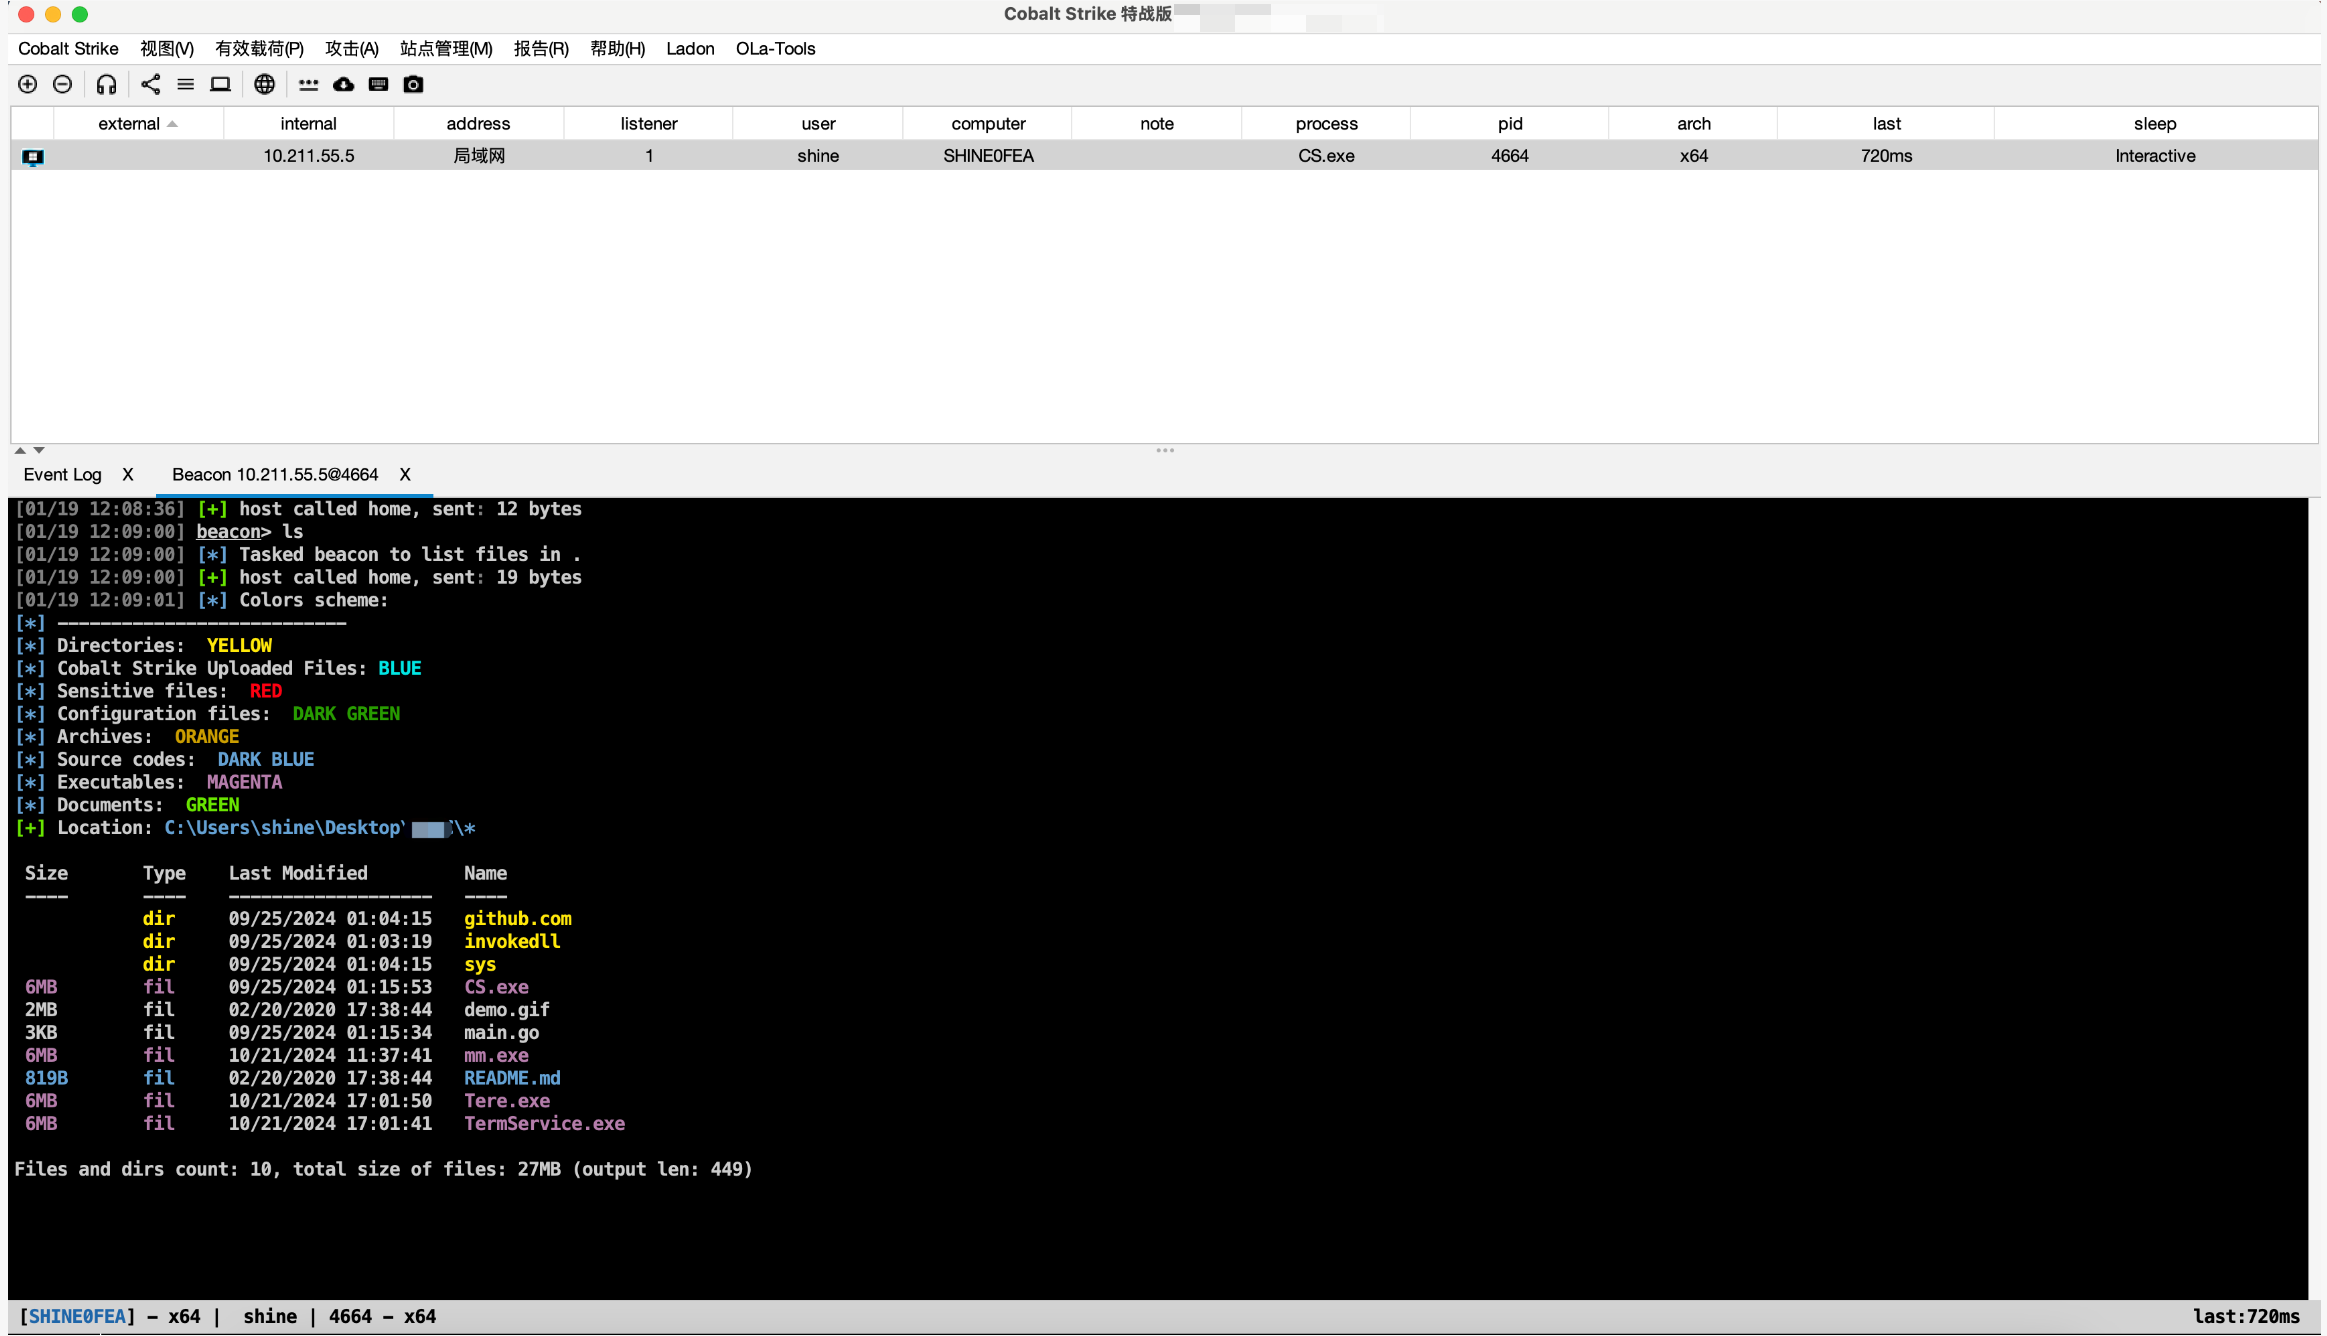Switch to target list laptop icon

click(220, 85)
